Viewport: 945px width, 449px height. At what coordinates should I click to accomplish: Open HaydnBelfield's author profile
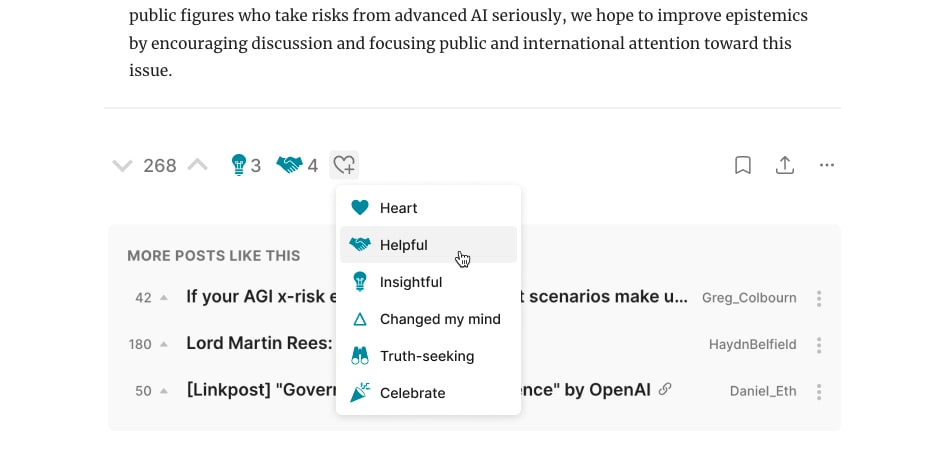pyautogui.click(x=752, y=344)
